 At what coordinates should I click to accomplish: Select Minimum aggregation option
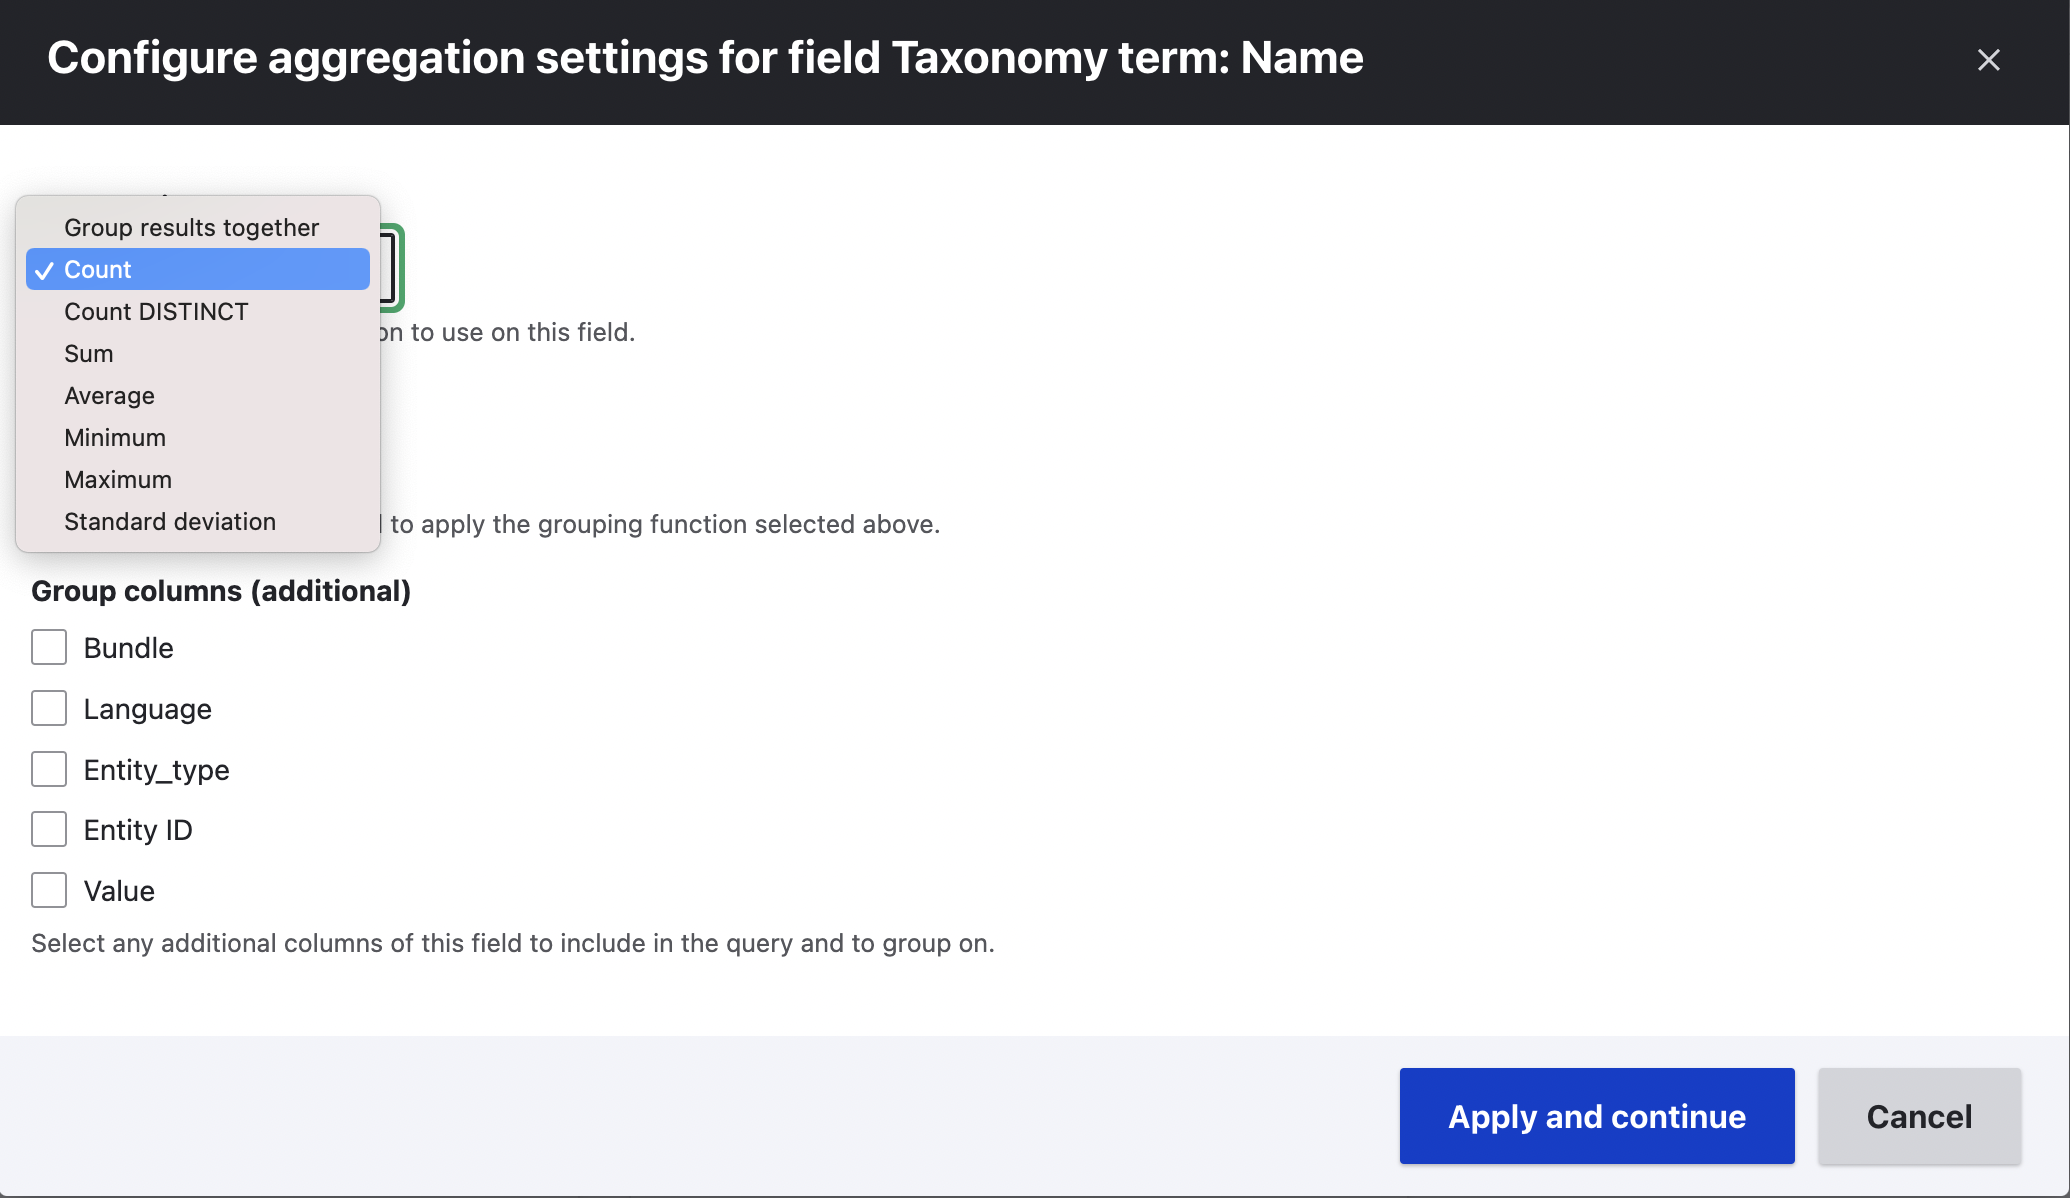pyautogui.click(x=115, y=438)
